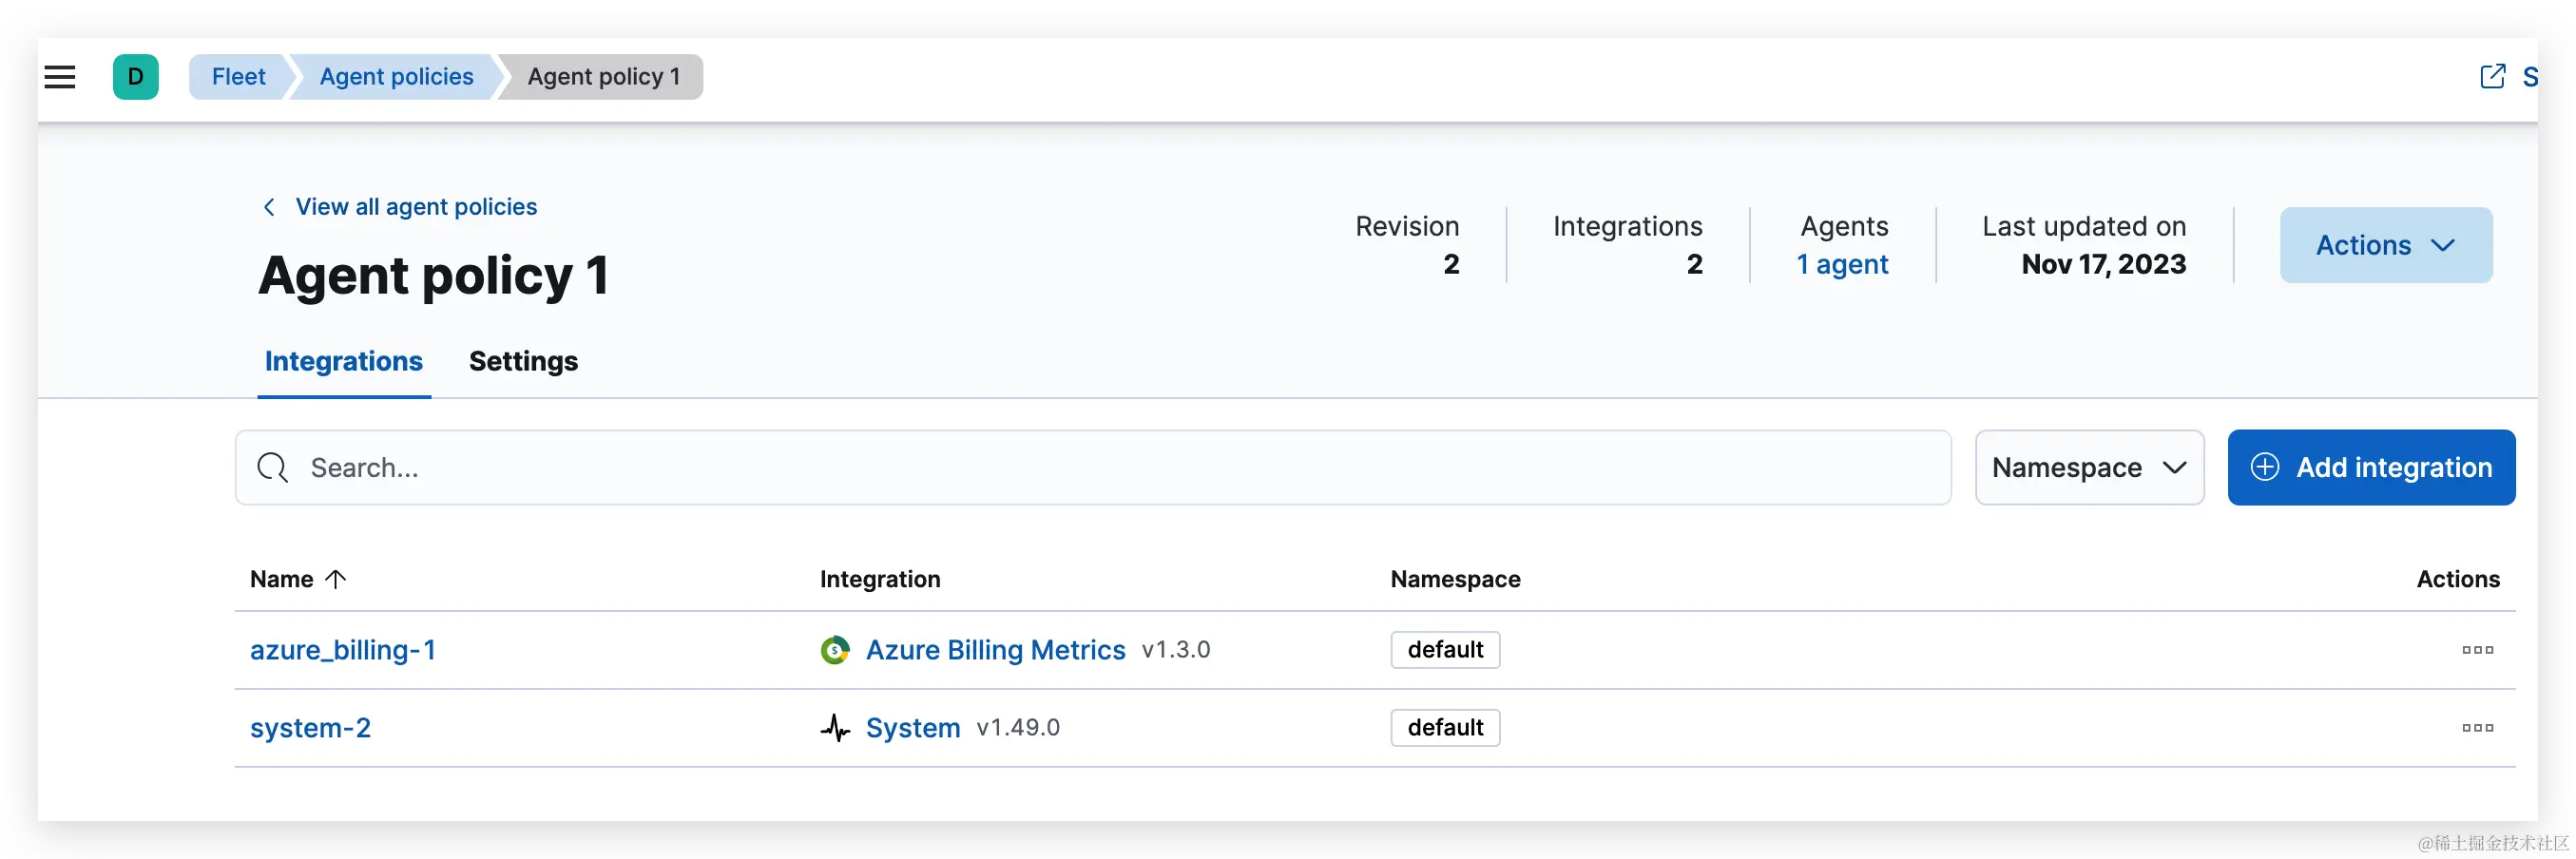Screen dimensions: 2576x859
Task: Open the Namespace filter dropdown
Action: click(x=2089, y=467)
